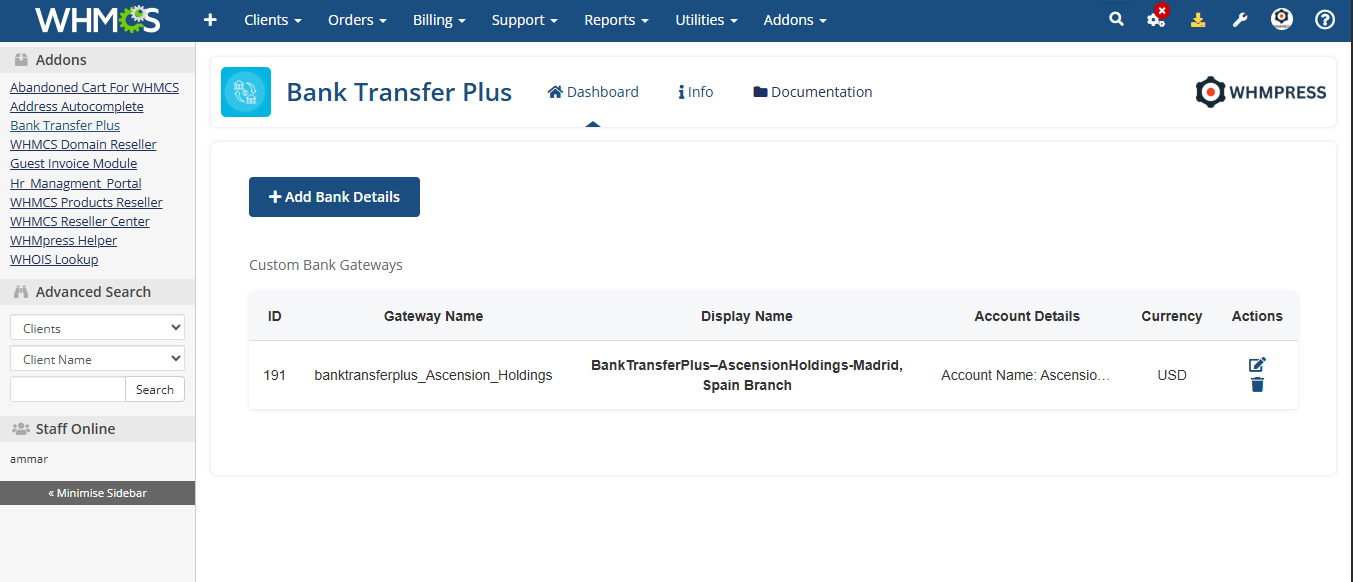Click the plus quick-add icon in top bar

tap(210, 20)
